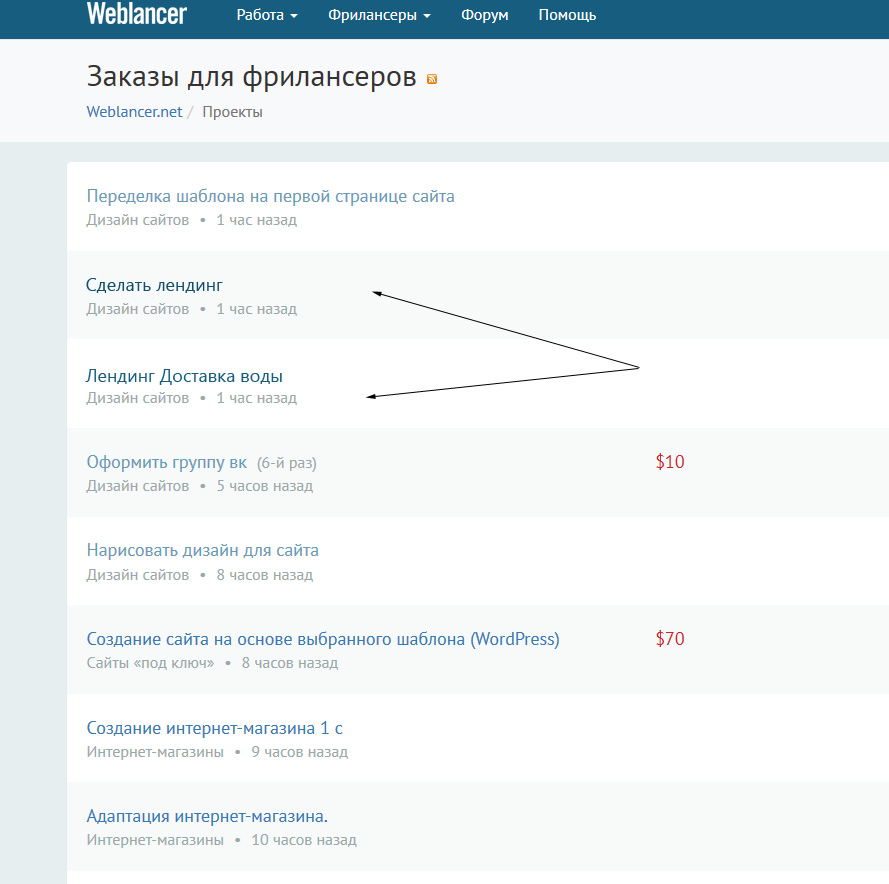Click the (6-й раз) note
Viewport: 889px width, 884px height.
(x=287, y=463)
